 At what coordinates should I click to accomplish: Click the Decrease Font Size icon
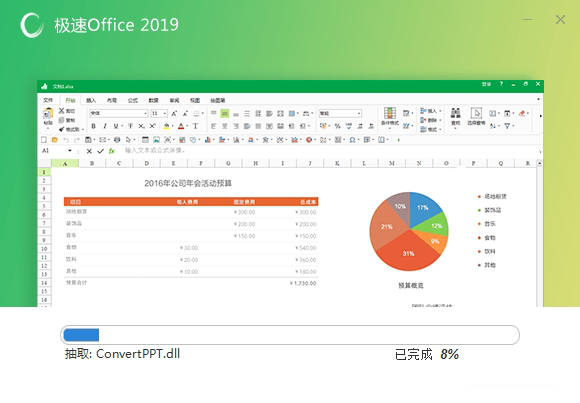[185, 114]
